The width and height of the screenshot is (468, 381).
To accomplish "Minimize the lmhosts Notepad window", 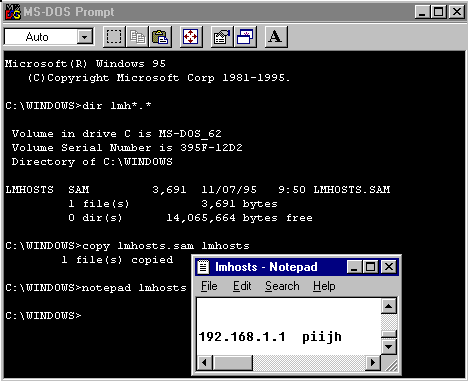I will click(354, 267).
